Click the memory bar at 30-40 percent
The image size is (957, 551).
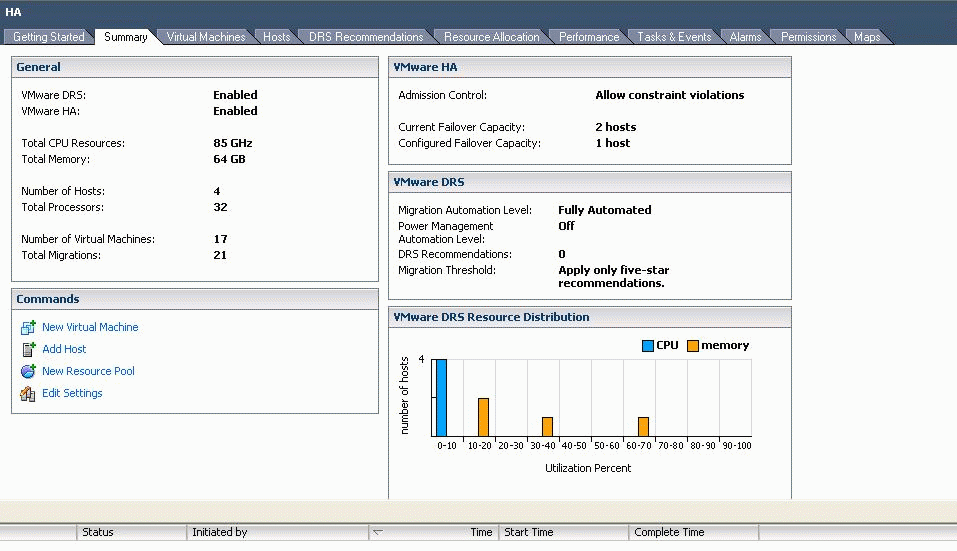547,427
